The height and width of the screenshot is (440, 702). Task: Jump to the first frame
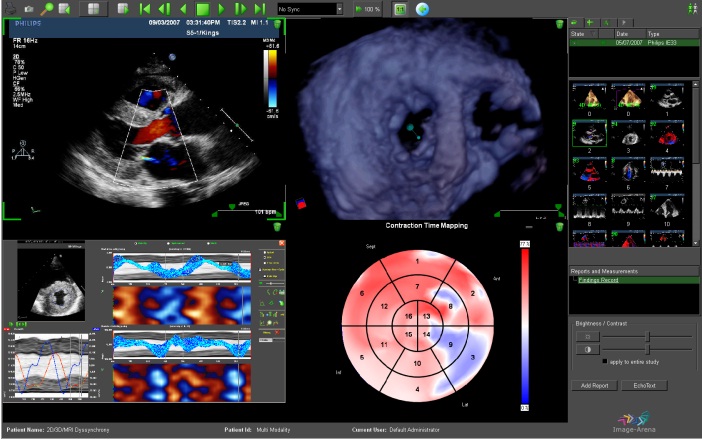pyautogui.click(x=145, y=9)
